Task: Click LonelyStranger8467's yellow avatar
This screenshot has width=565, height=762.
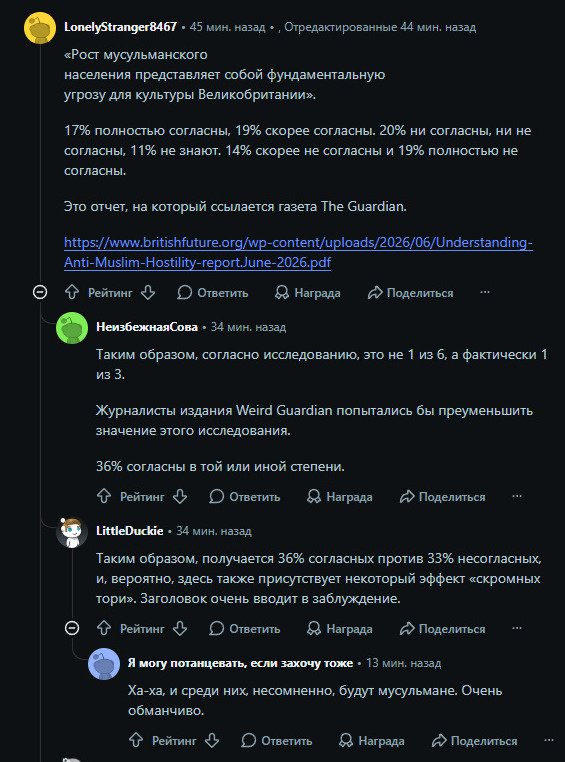Action: 40,28
